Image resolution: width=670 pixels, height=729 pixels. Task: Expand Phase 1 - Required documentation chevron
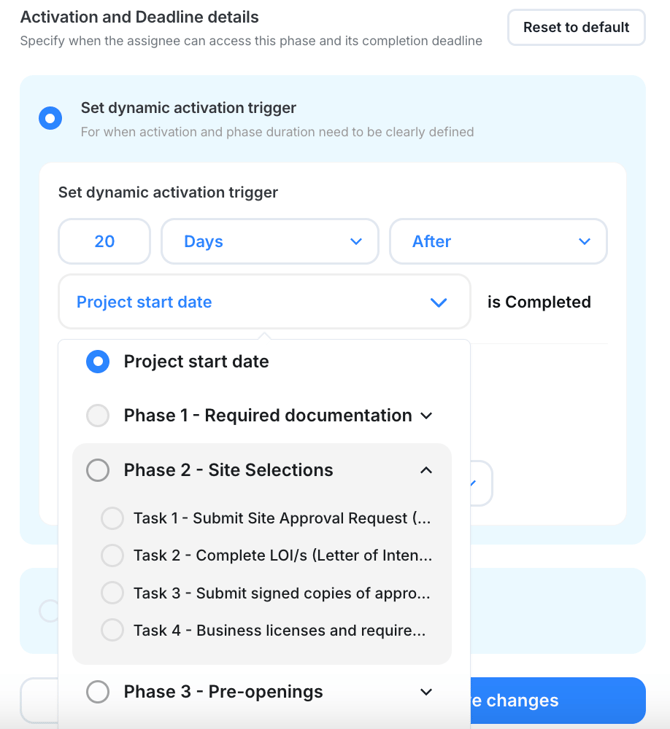point(427,416)
